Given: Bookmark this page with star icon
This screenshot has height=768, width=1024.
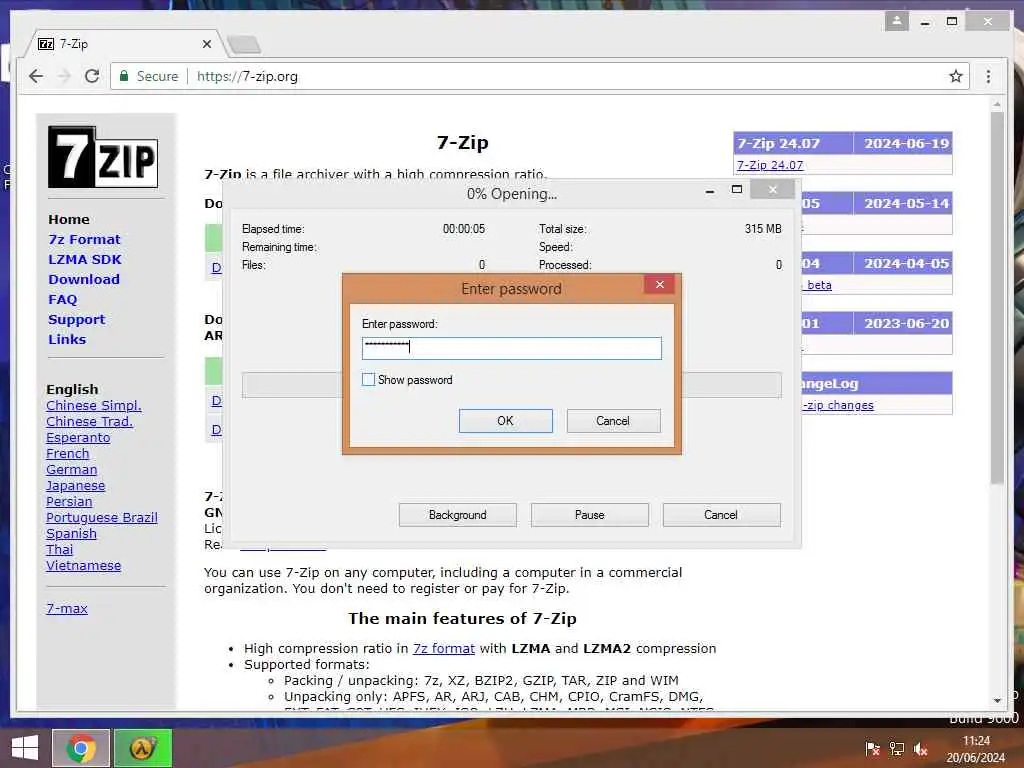Looking at the screenshot, I should (x=955, y=76).
